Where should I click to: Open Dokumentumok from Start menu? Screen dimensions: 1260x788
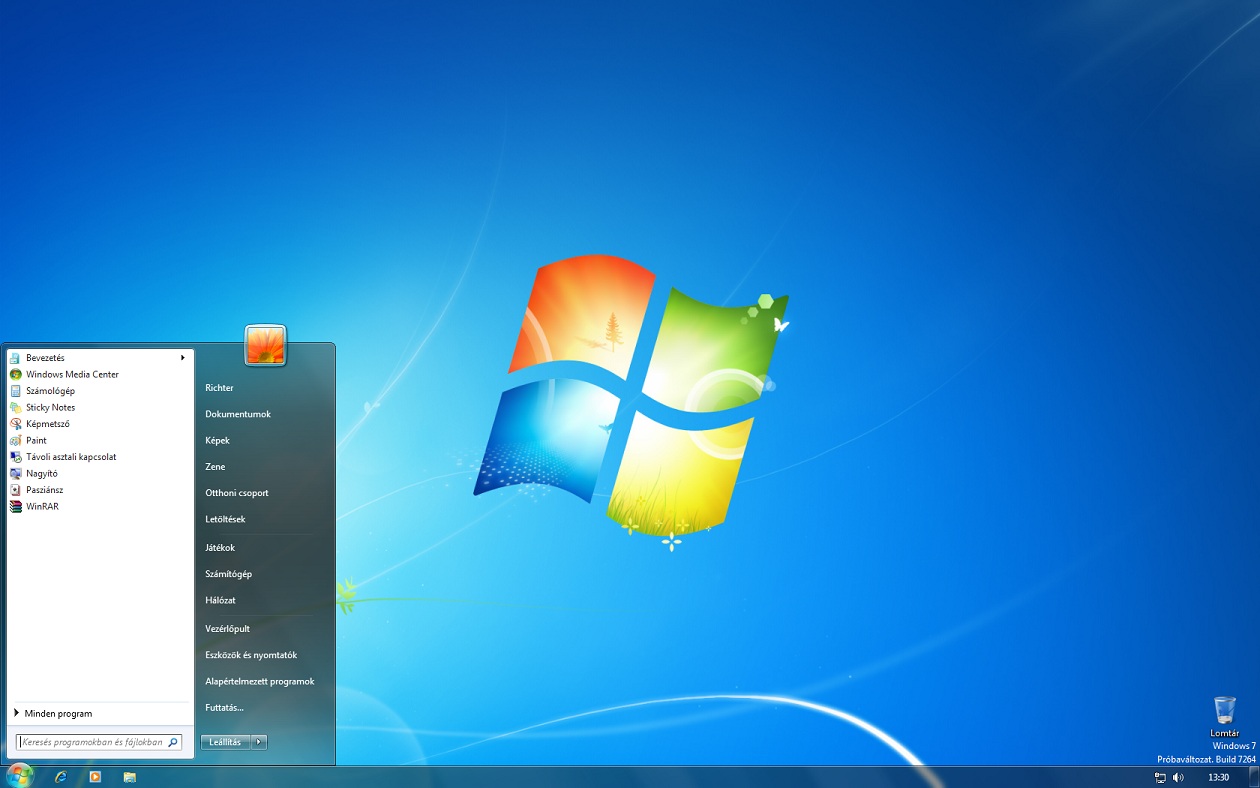238,414
